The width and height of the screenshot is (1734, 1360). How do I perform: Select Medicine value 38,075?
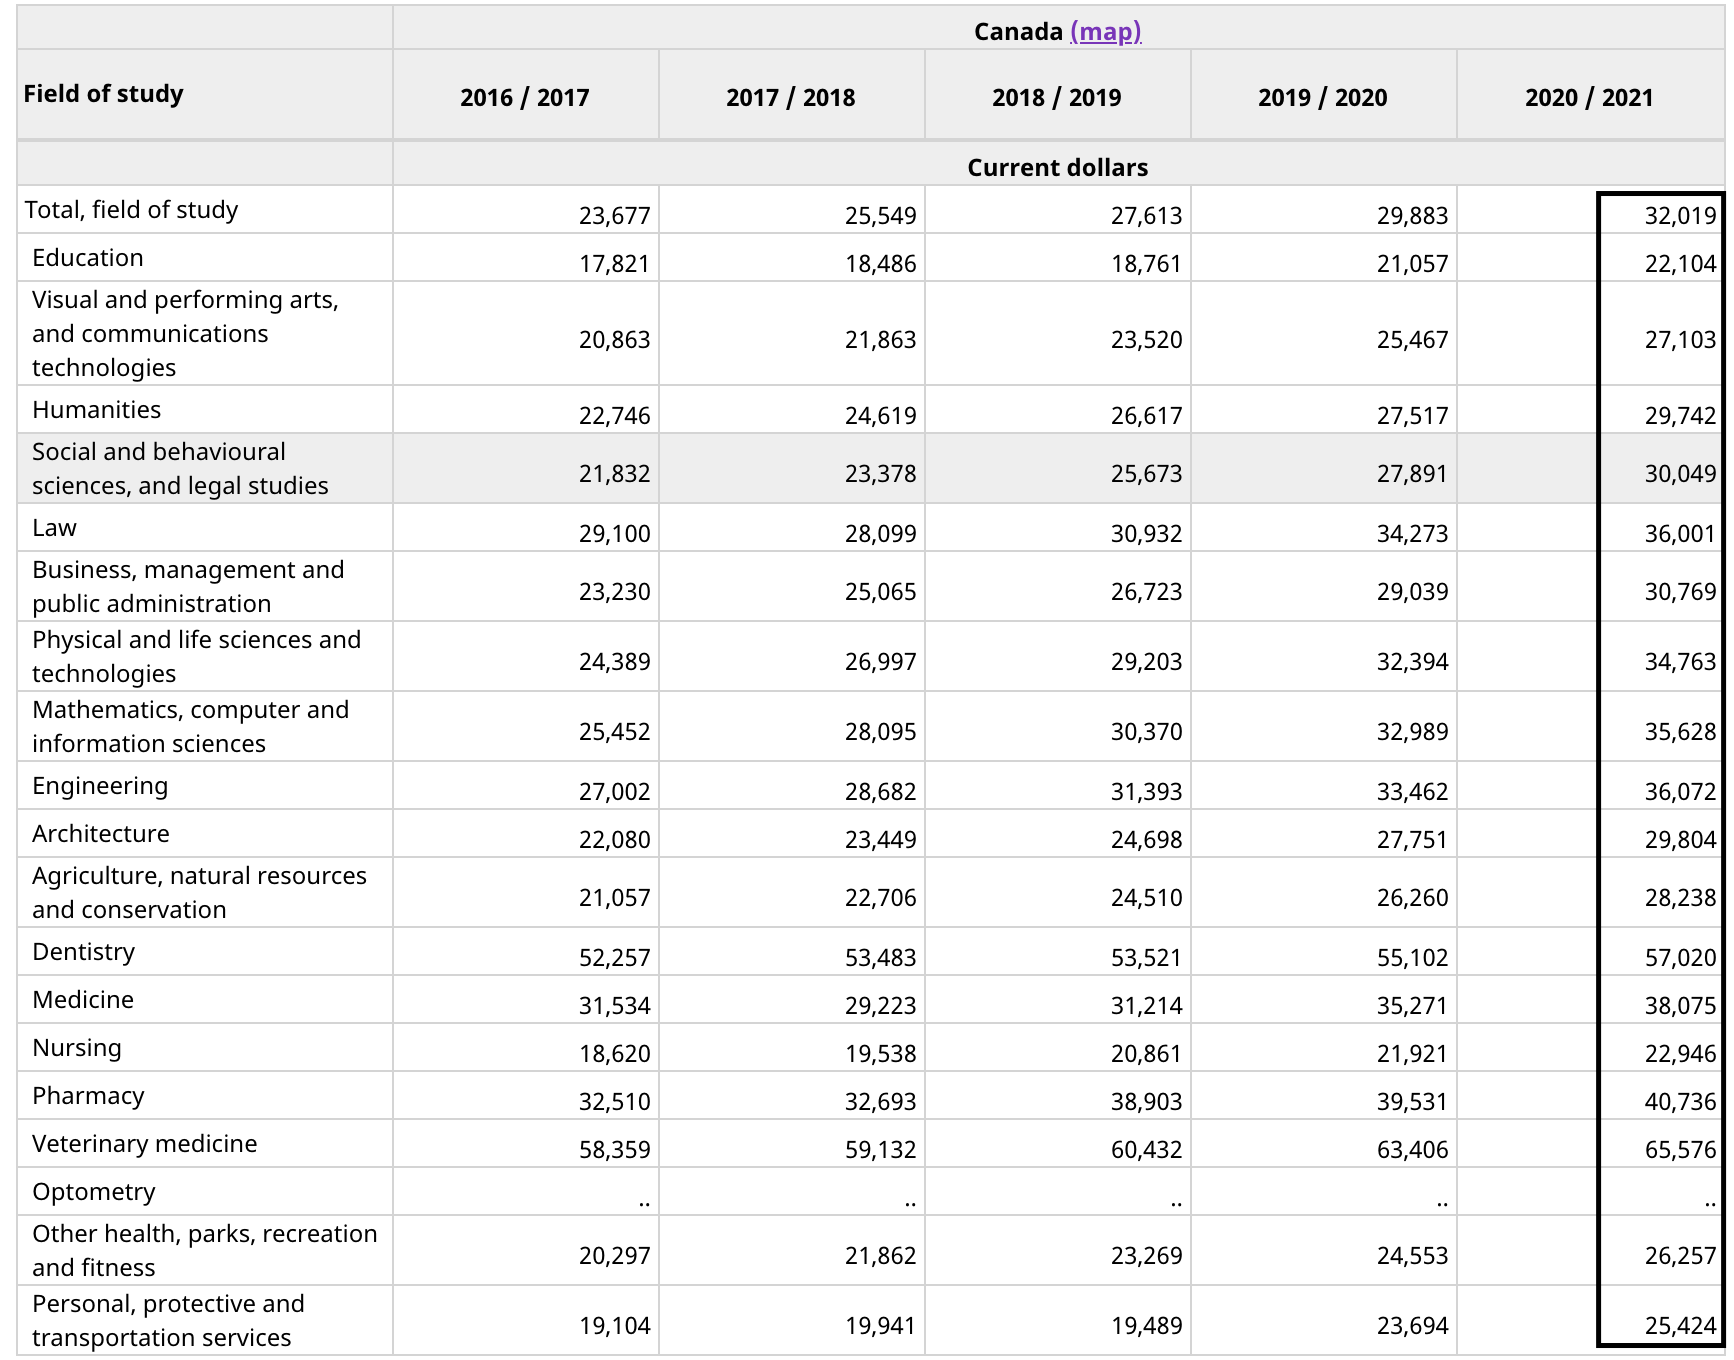[1680, 1005]
